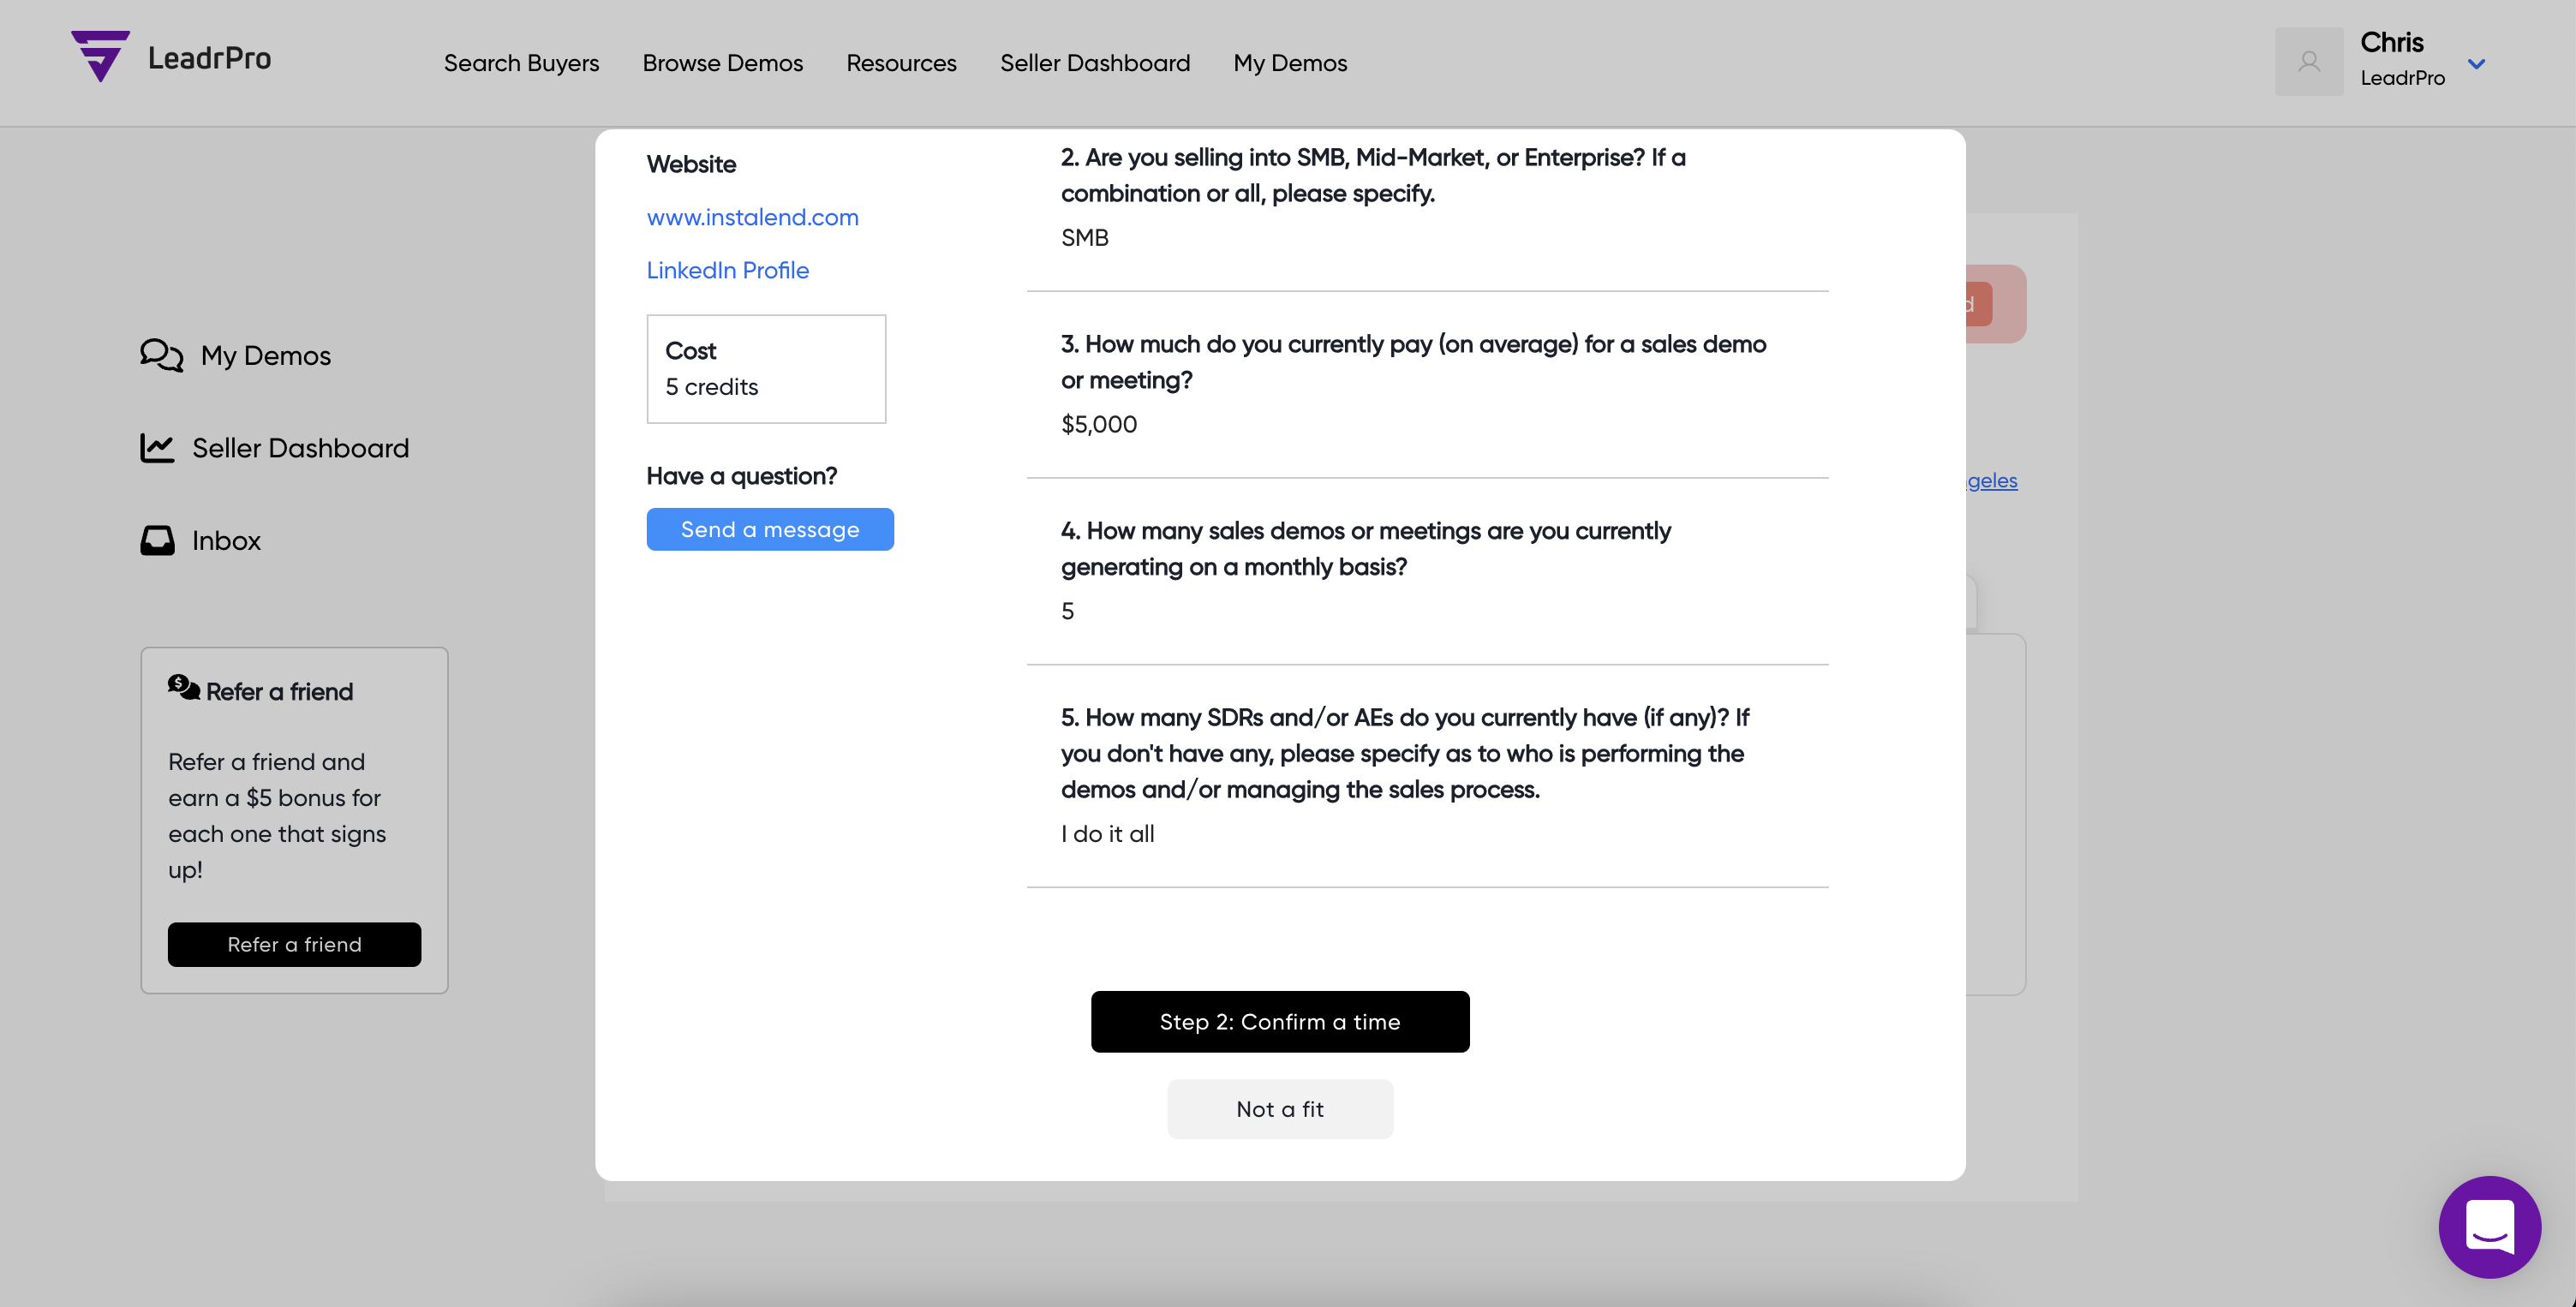Click the Send a message button
The image size is (2576, 1307).
[769, 529]
